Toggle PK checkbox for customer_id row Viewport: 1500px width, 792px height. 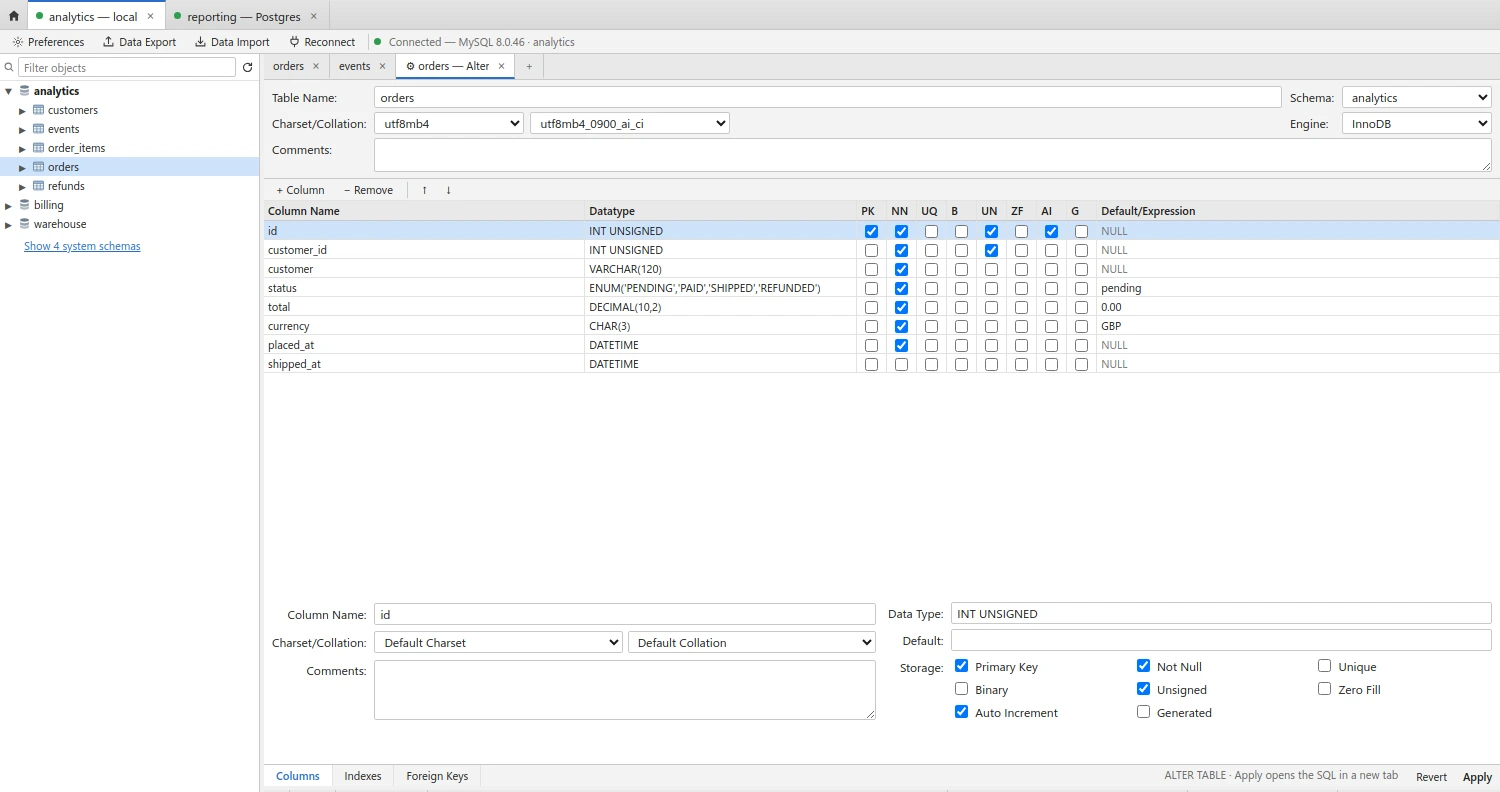point(871,250)
